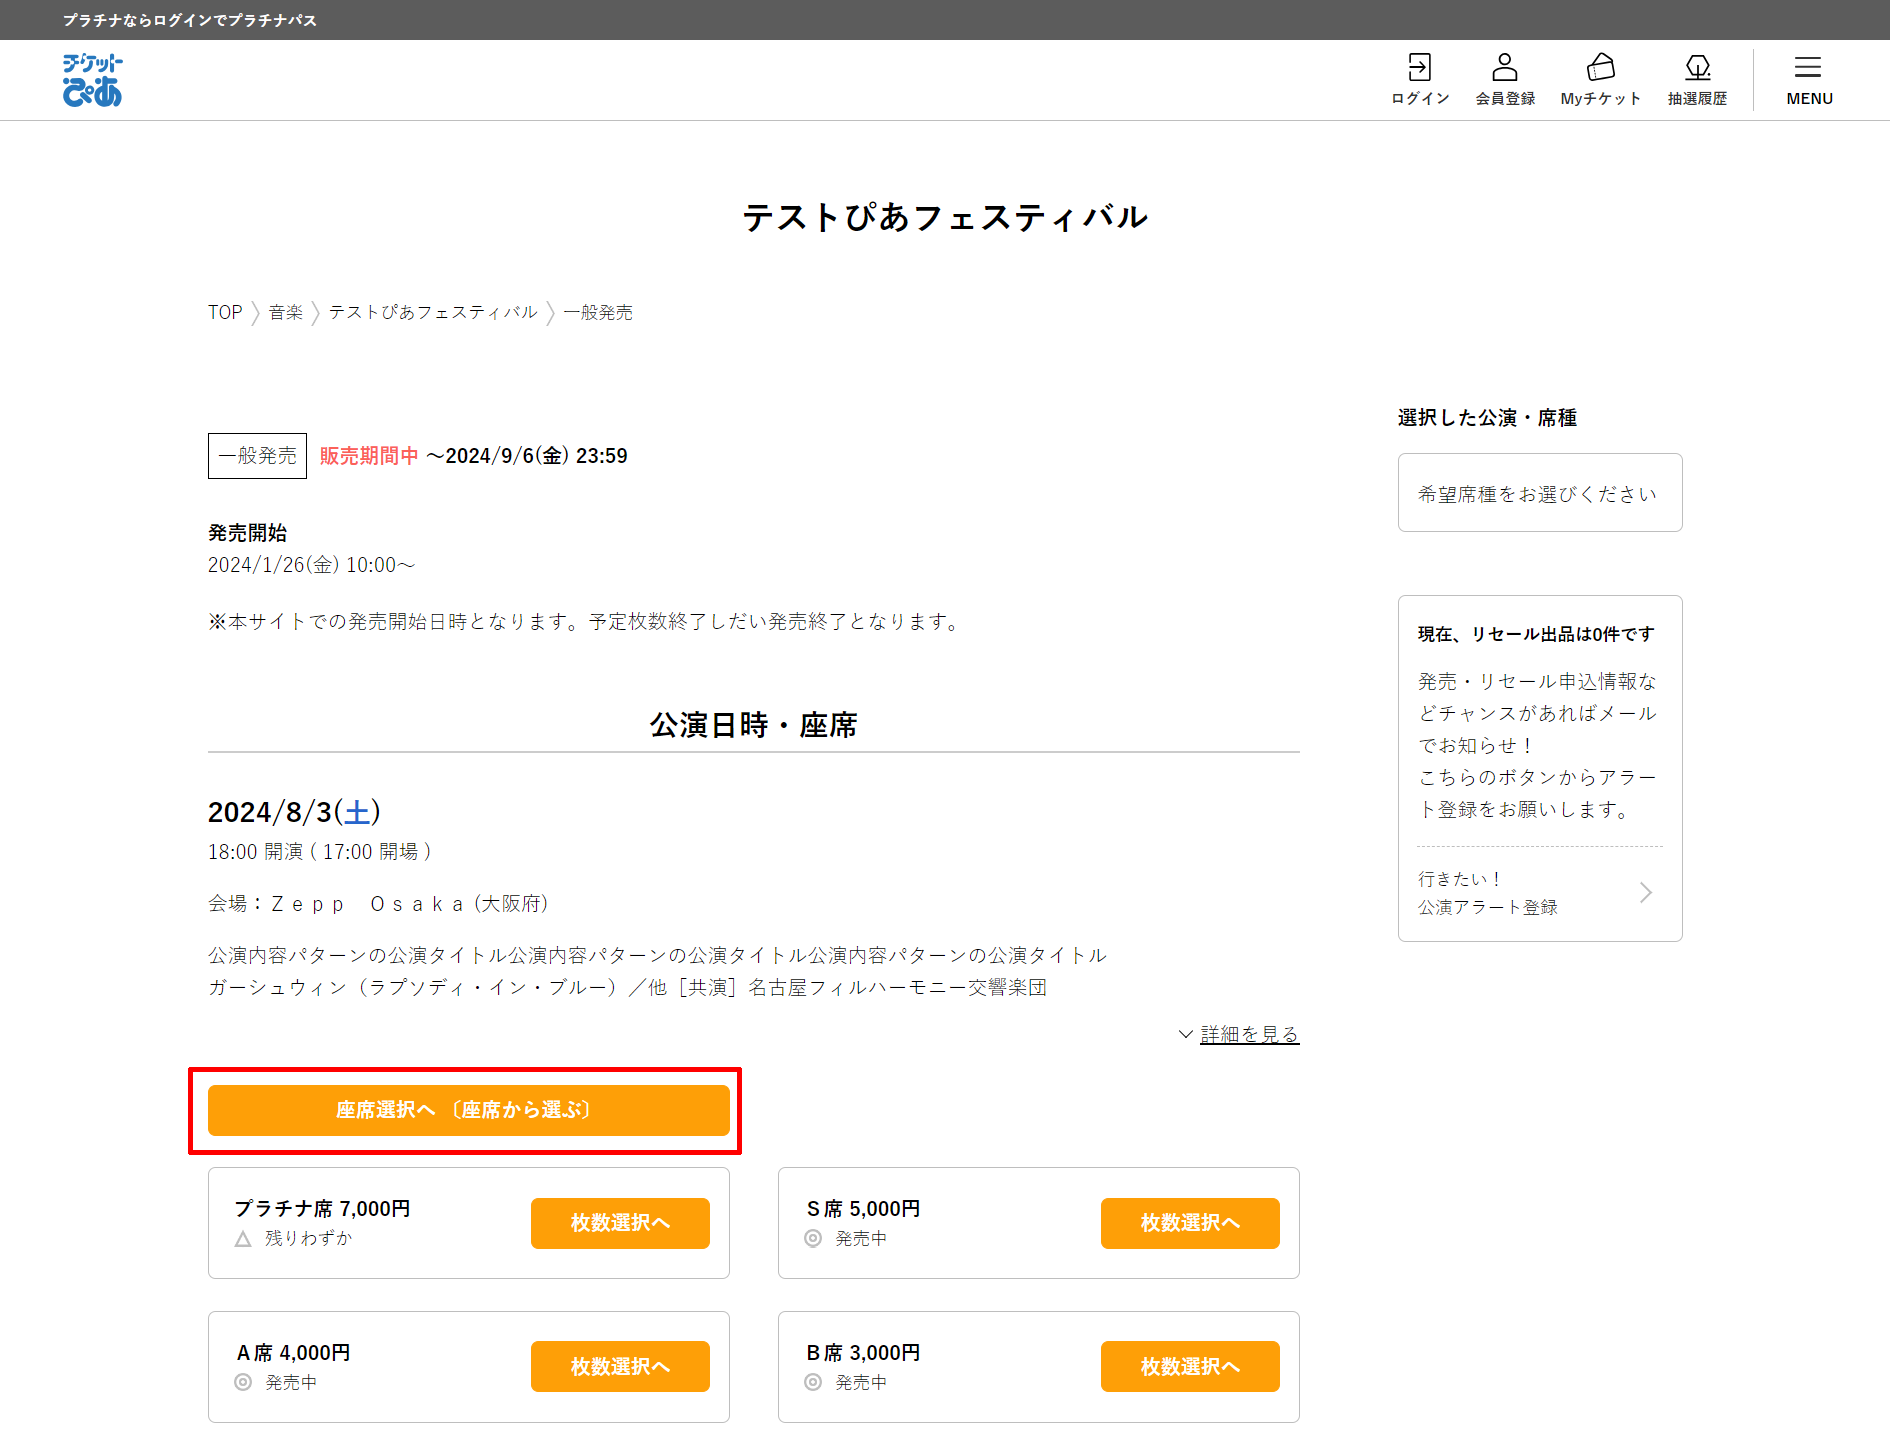Click the 公演日時・座席 section heading
The height and width of the screenshot is (1446, 1890).
pyautogui.click(x=754, y=725)
